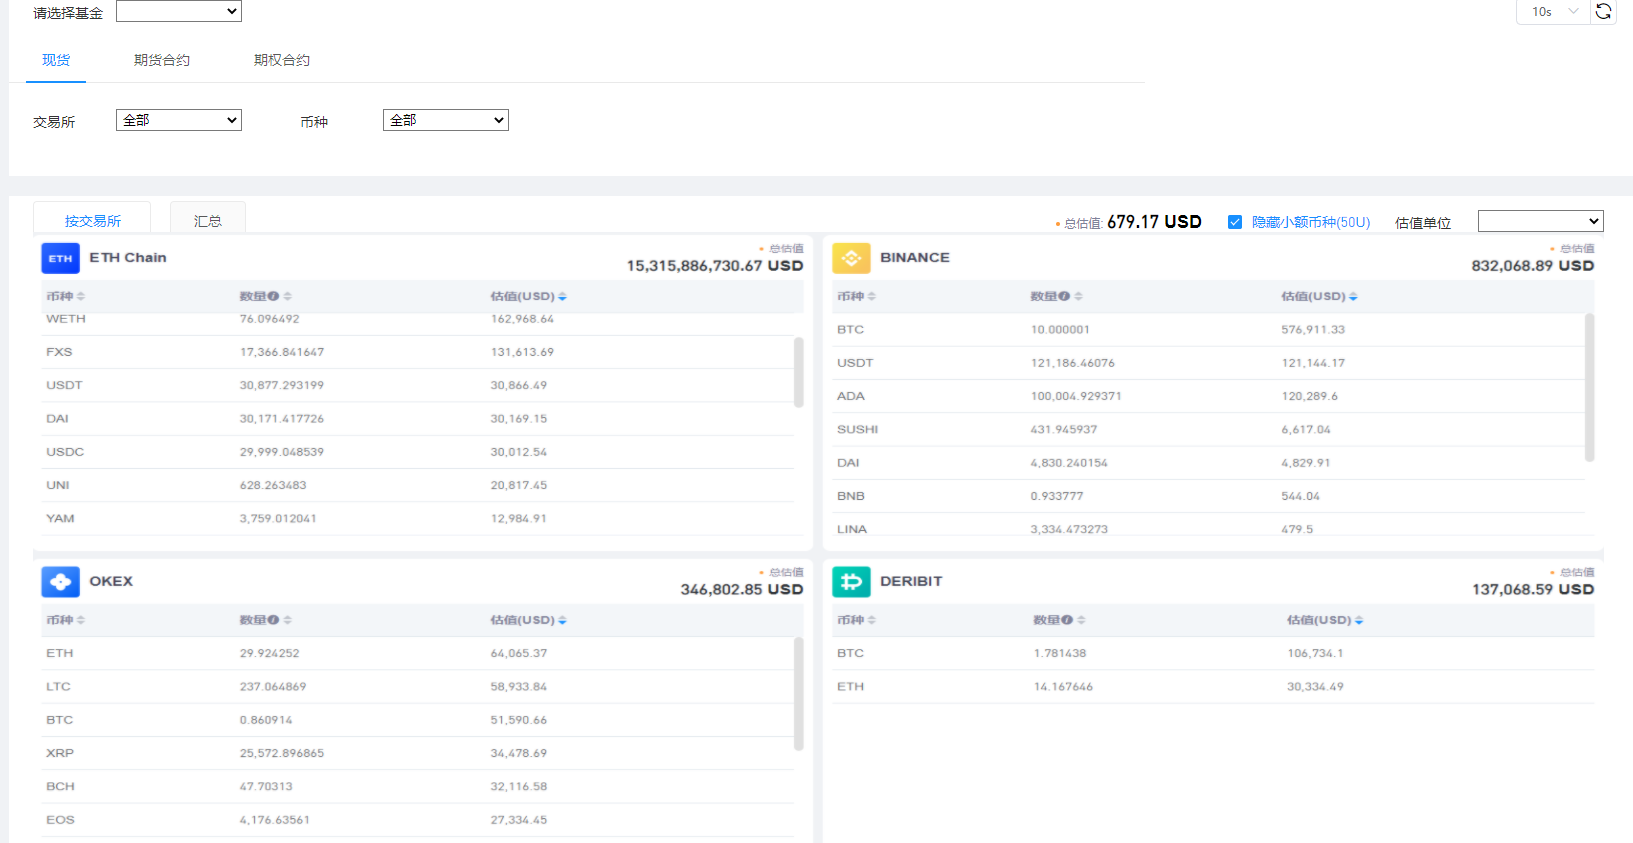Image resolution: width=1633 pixels, height=843 pixels.
Task: Open the 币种 currency dropdown
Action: coord(446,120)
